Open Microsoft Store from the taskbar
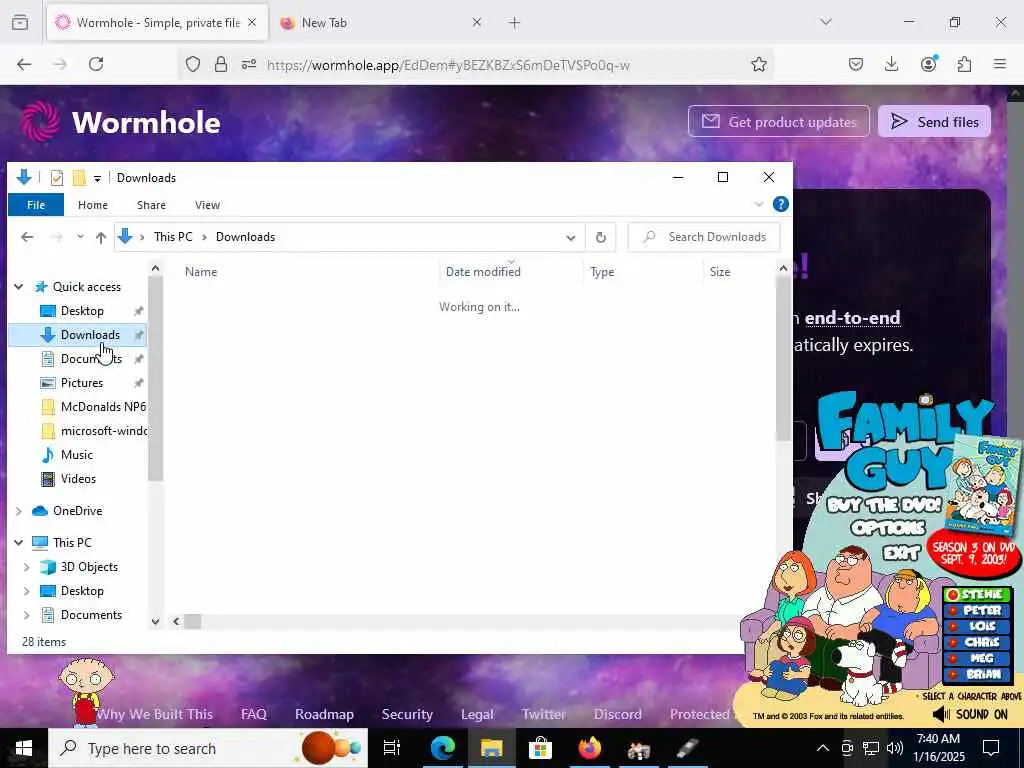Viewport: 1024px width, 768px height. 540,748
